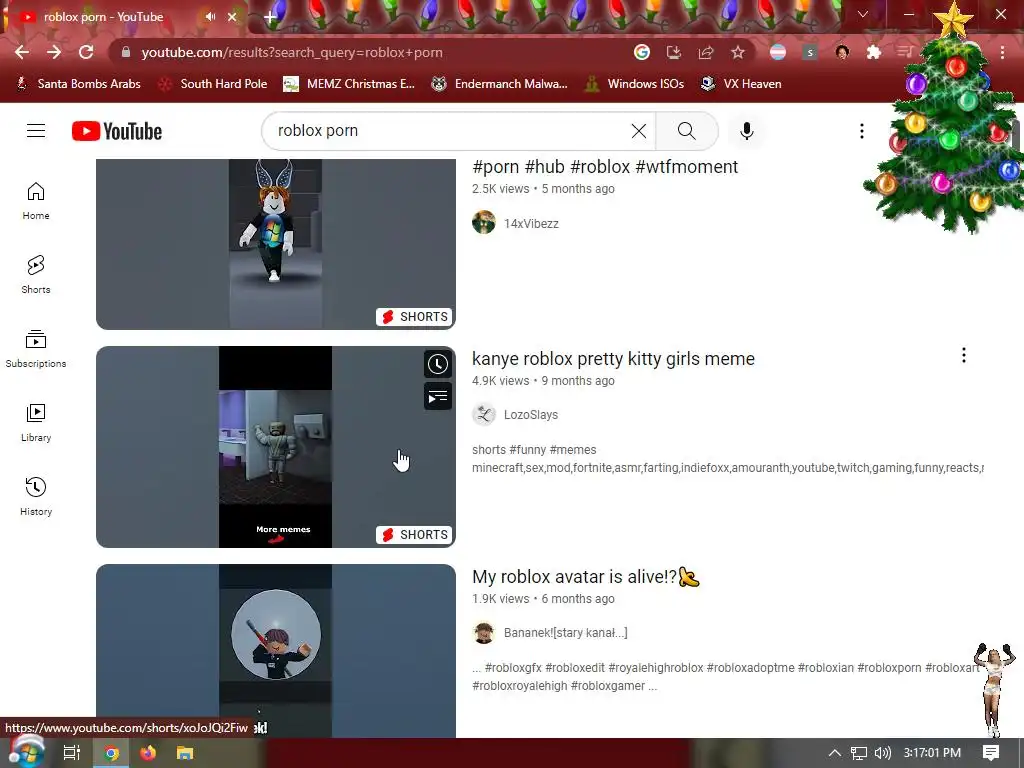Open the Shorts sidebar item
Image resolution: width=1024 pixels, height=768 pixels.
(36, 274)
